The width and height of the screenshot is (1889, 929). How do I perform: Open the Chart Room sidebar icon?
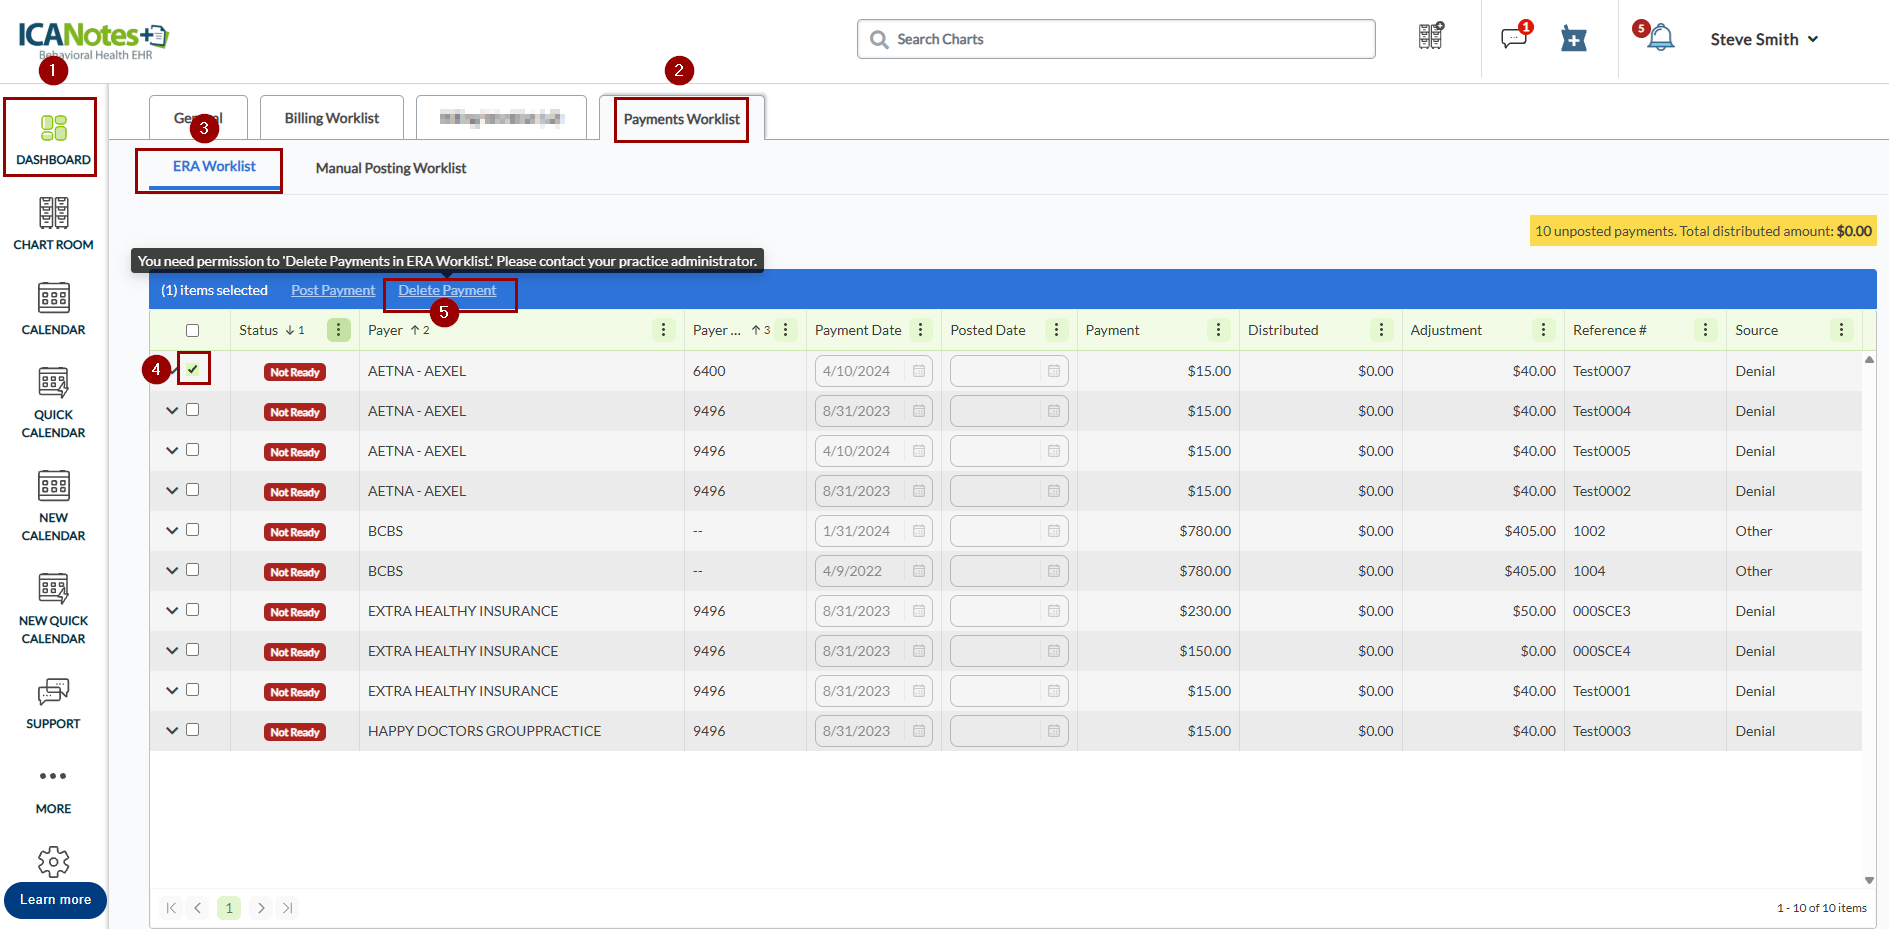(x=53, y=224)
